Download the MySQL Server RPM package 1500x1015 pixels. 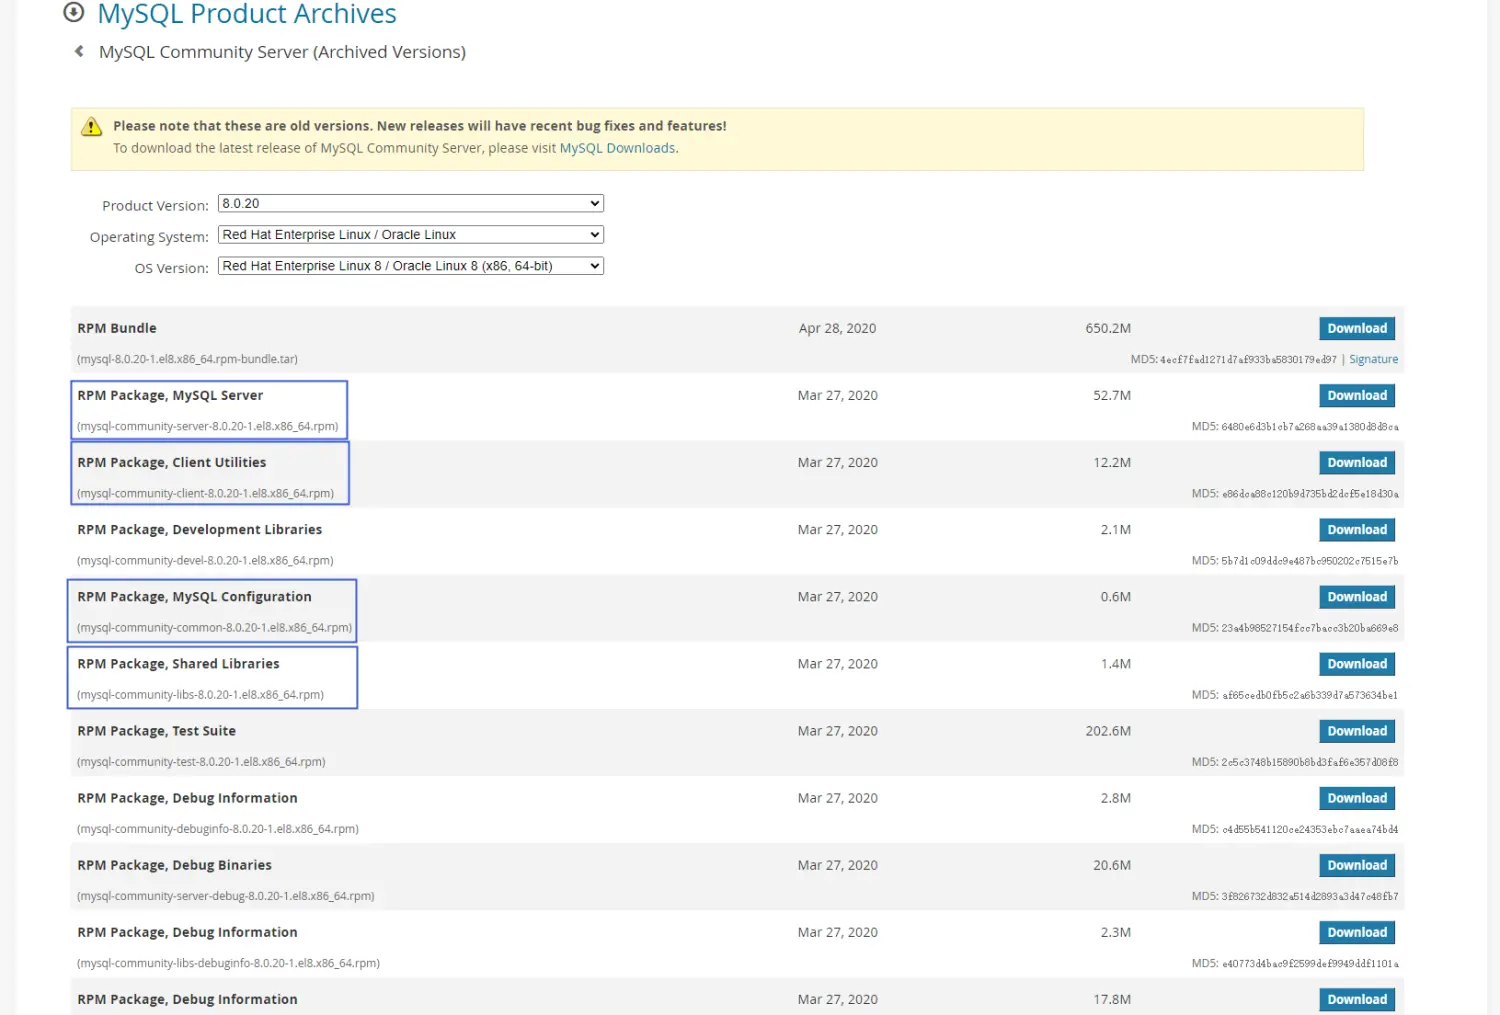coord(1357,395)
